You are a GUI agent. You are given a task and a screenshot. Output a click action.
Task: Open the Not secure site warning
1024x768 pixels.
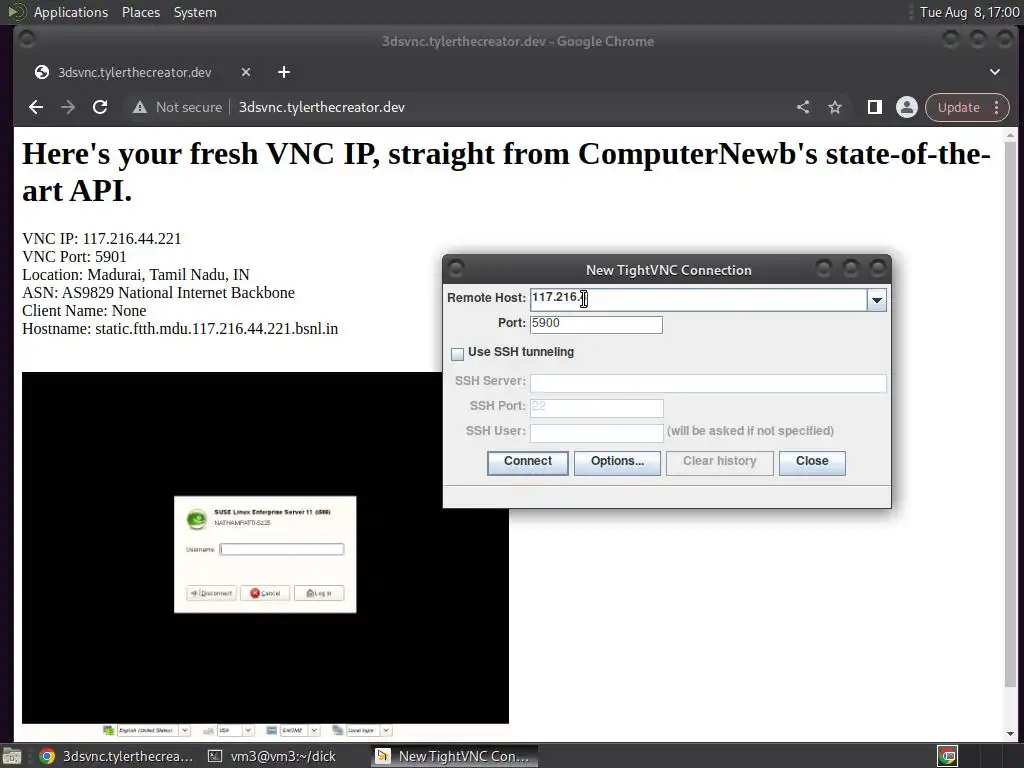click(x=178, y=107)
